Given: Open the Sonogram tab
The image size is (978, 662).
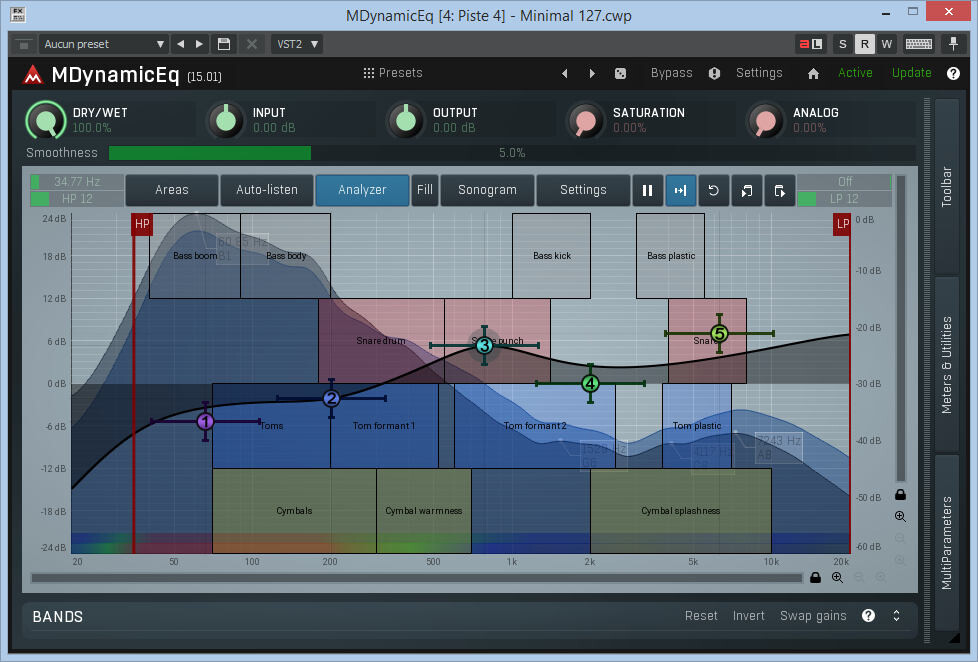Looking at the screenshot, I should click(487, 190).
